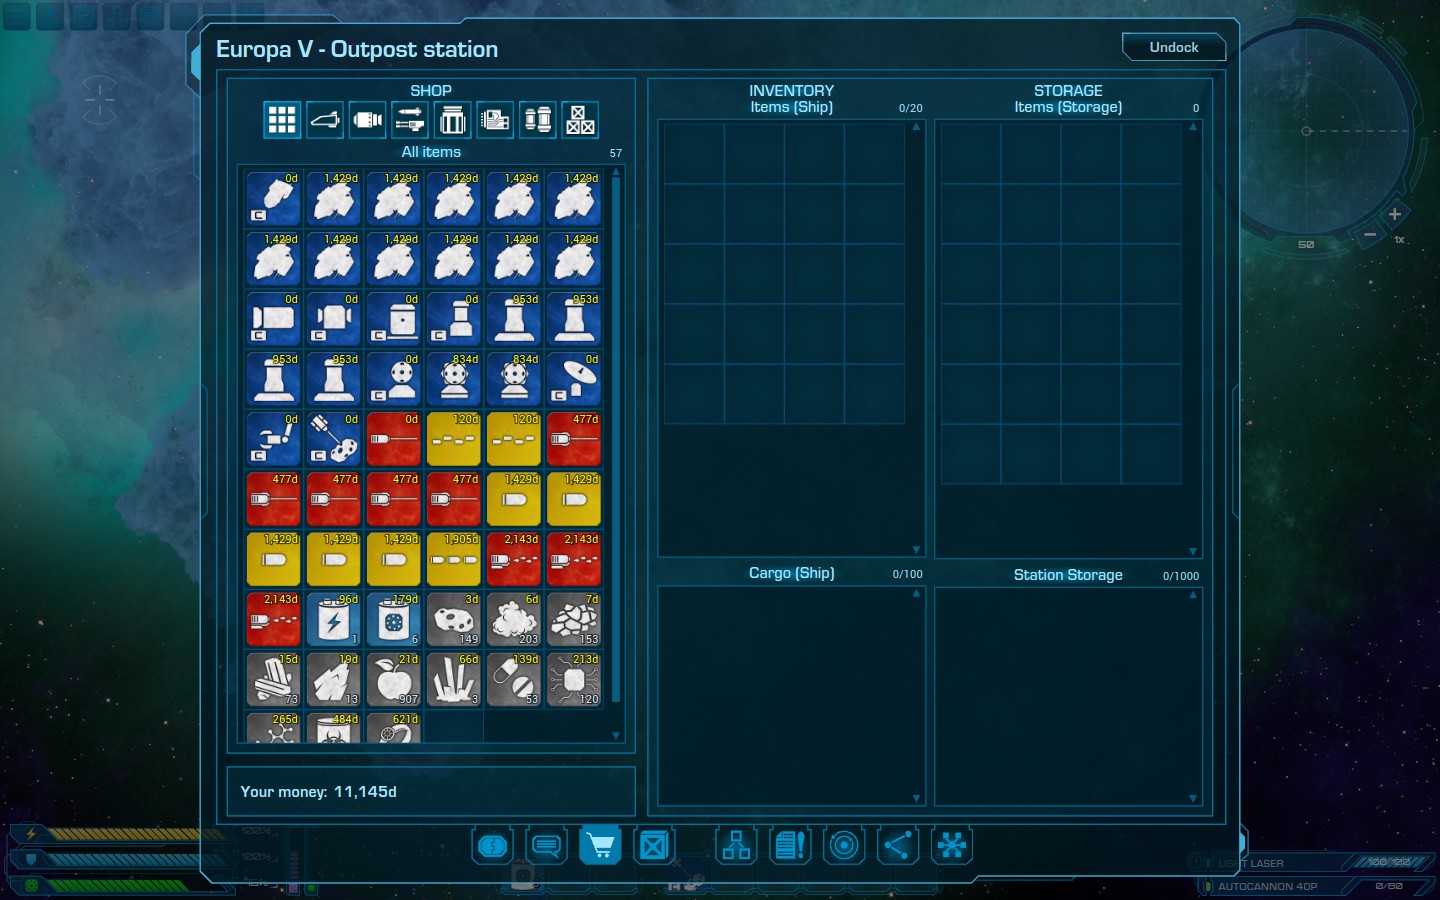This screenshot has height=900, width=1440.
Task: Open the hierarchy tree icon in bottom bar
Action: point(737,847)
